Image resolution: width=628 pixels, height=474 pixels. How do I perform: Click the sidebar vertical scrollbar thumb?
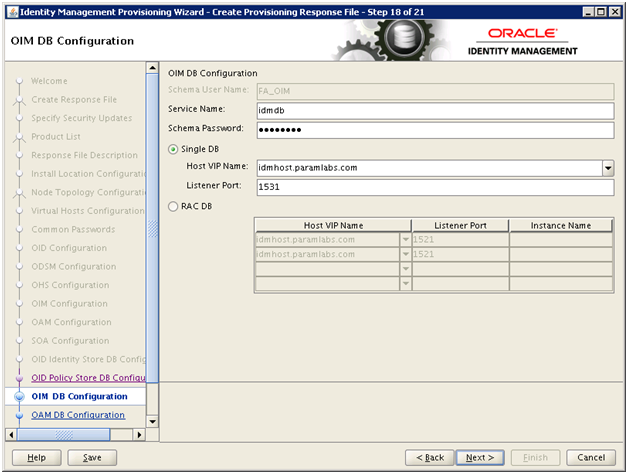click(153, 228)
